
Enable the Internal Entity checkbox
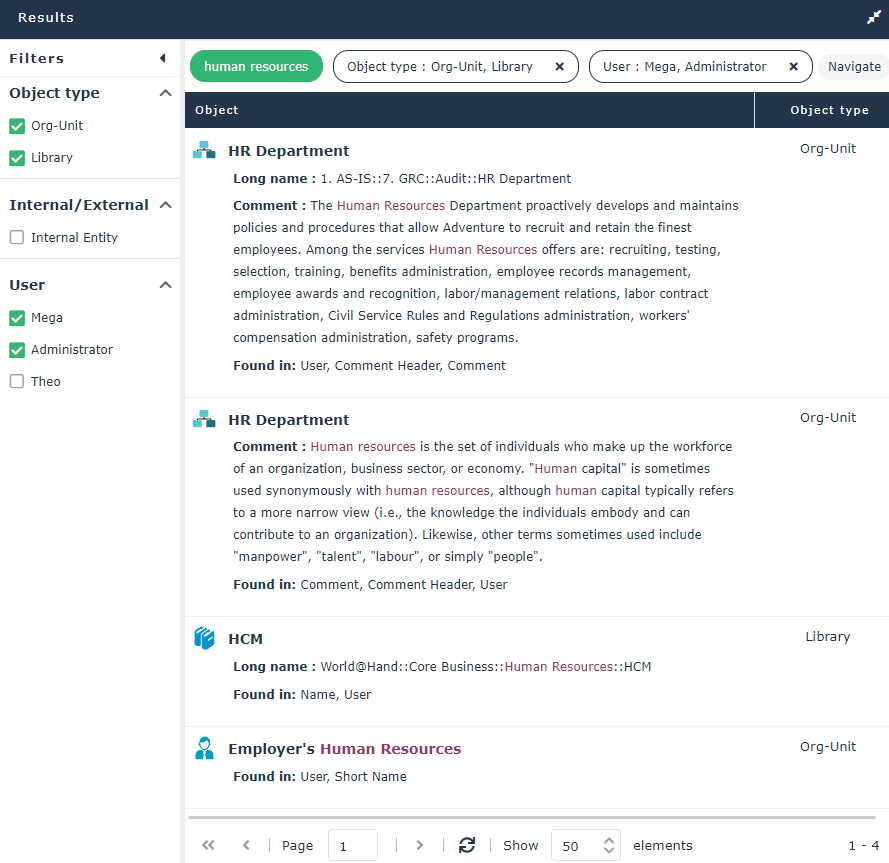pyautogui.click(x=17, y=238)
